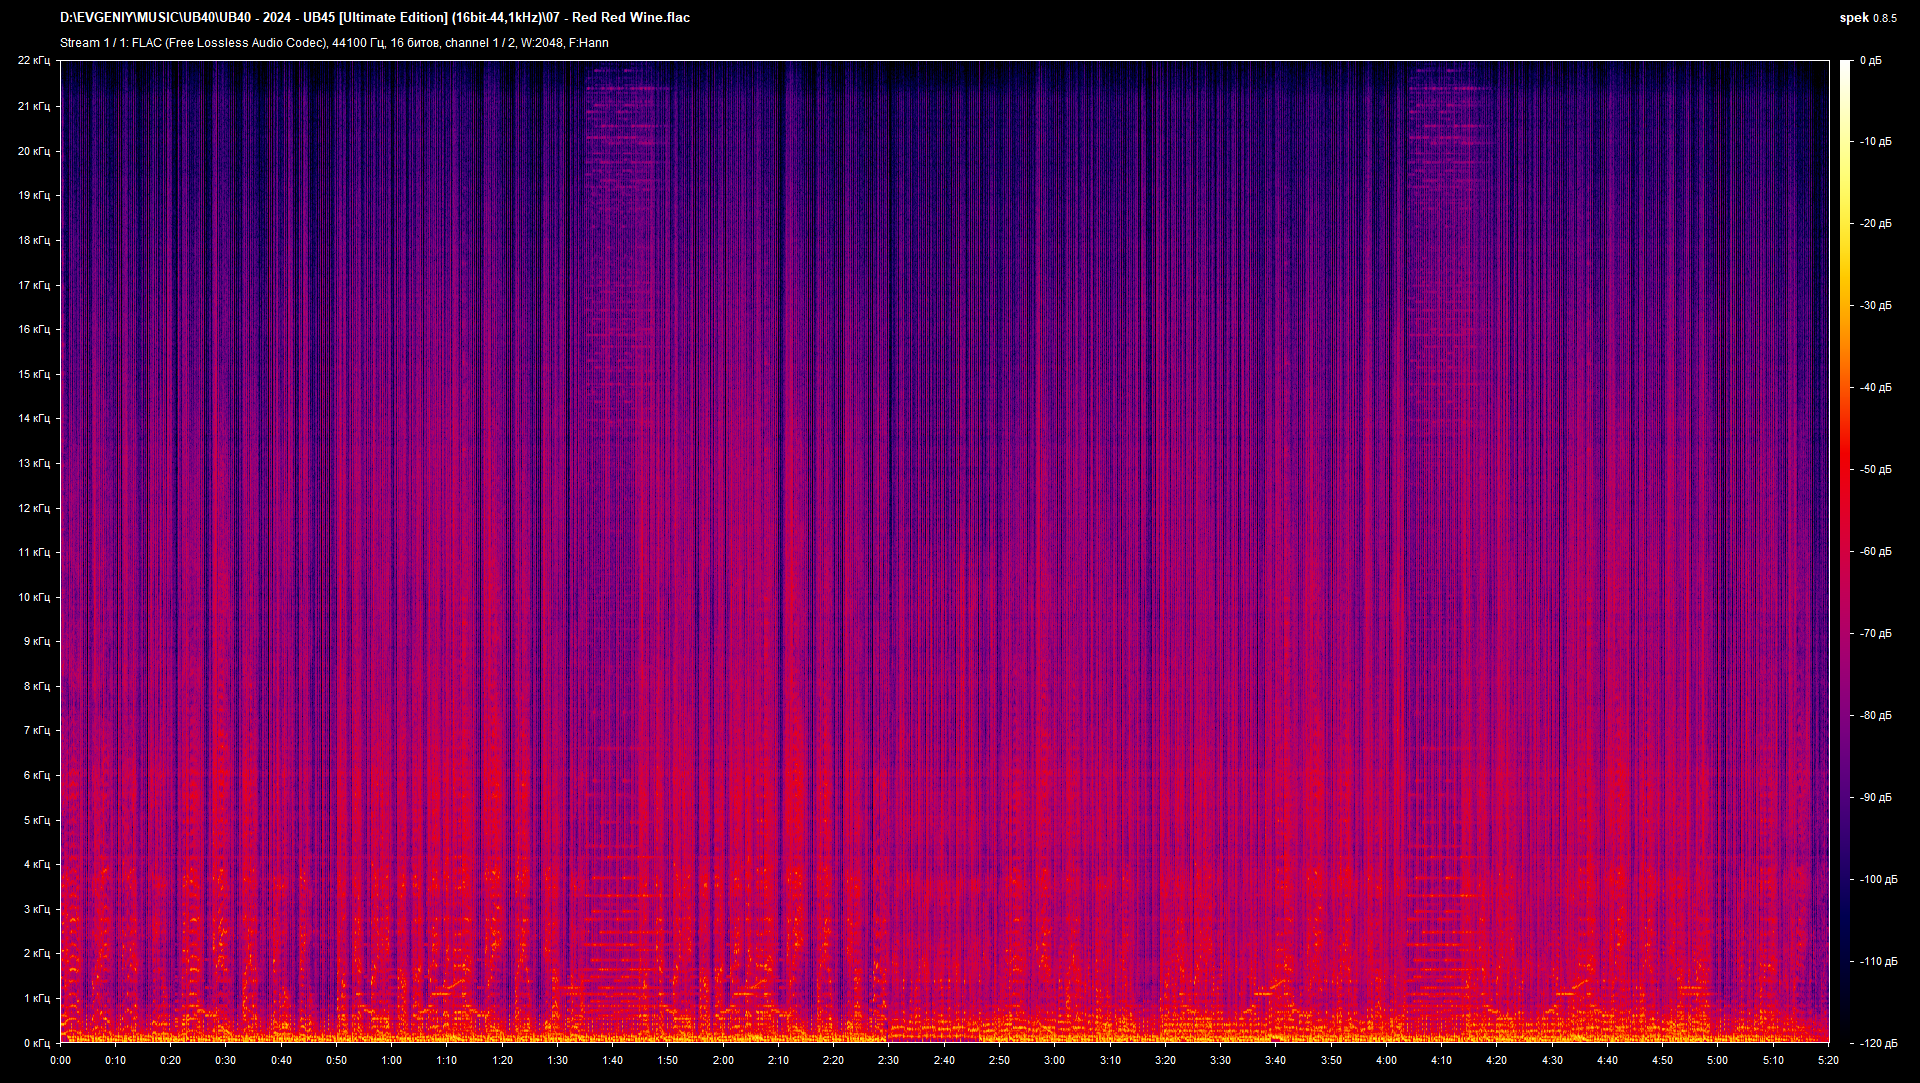Click the -100 дБ level scale label
The width and height of the screenshot is (1920, 1083).
(x=1878, y=880)
